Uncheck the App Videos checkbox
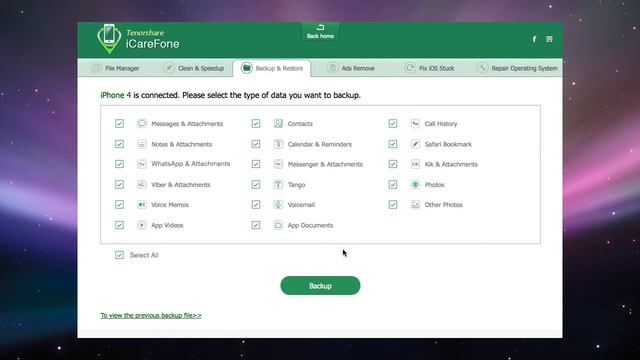The height and width of the screenshot is (360, 640). (x=119, y=225)
